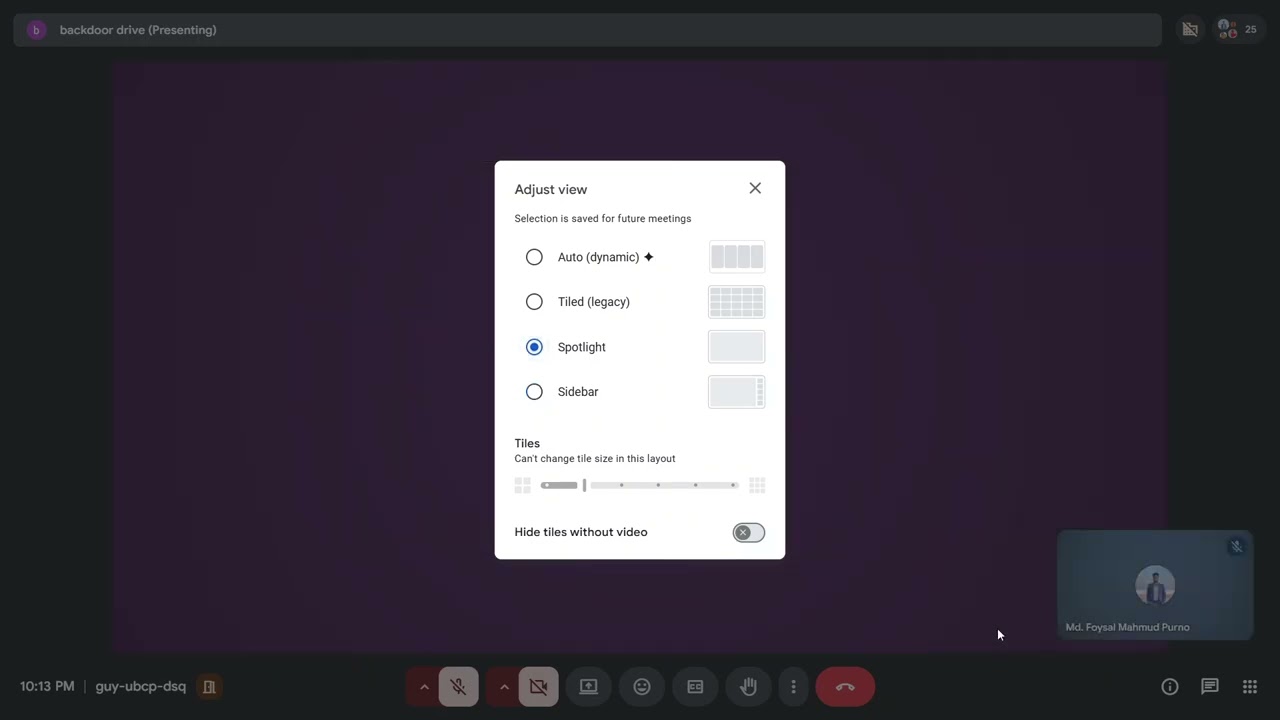
Task: Click the sparkle icon after Auto (dynamic)
Action: coord(649,257)
